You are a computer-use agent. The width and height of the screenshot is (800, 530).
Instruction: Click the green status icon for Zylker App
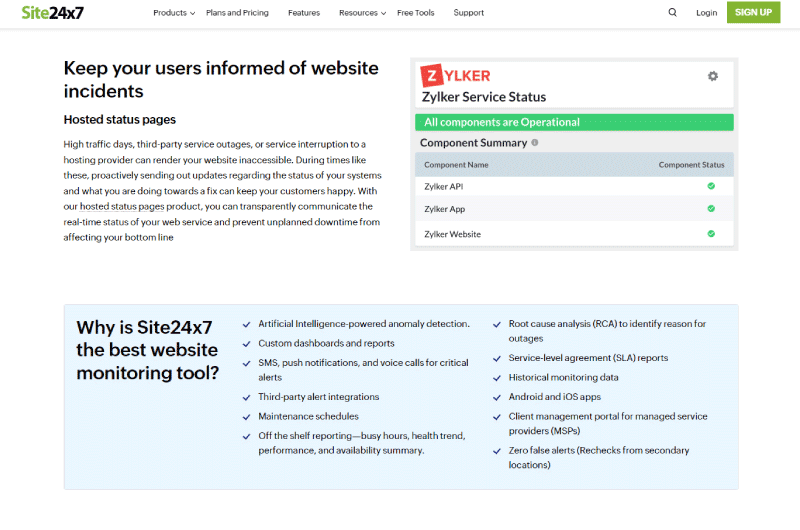[x=711, y=209]
